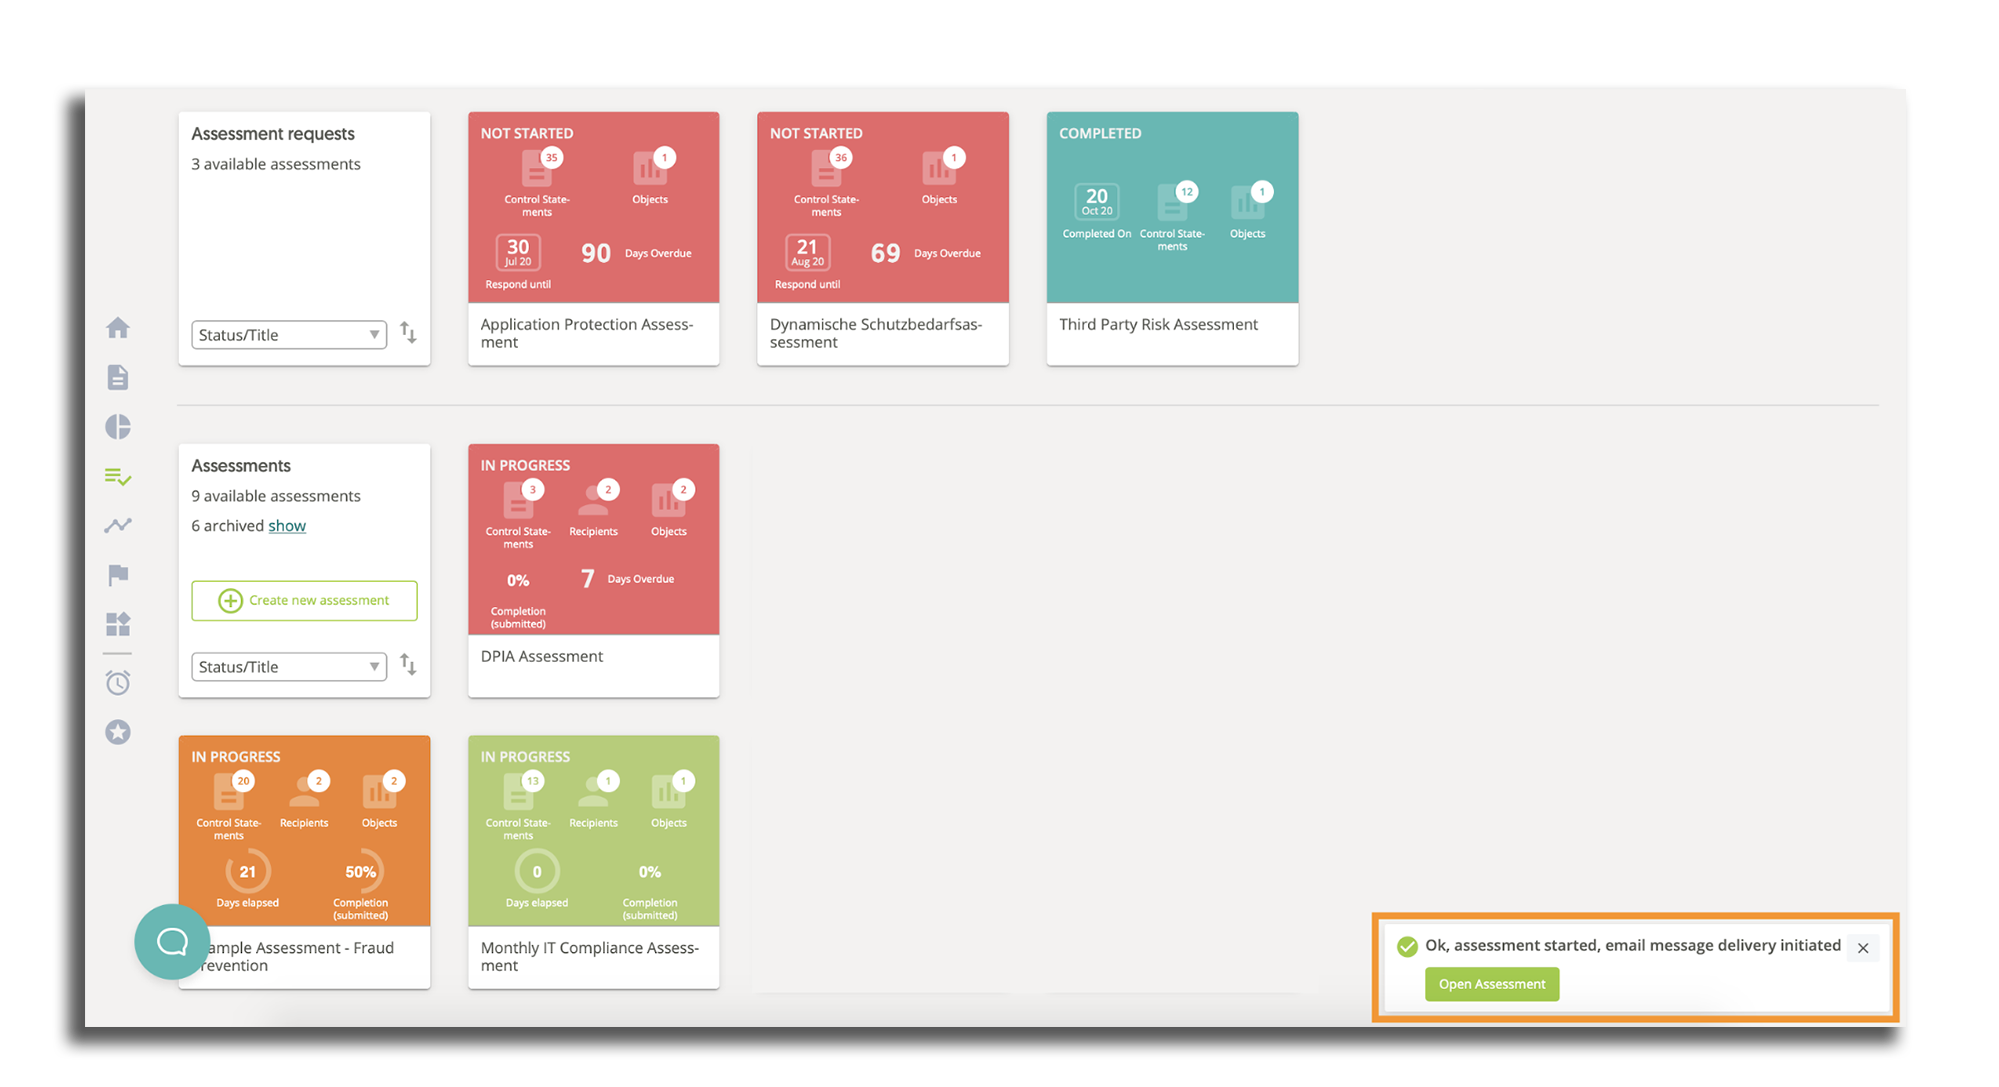Select the assessments checklist icon
This screenshot has height=1087, width=1999.
point(118,477)
